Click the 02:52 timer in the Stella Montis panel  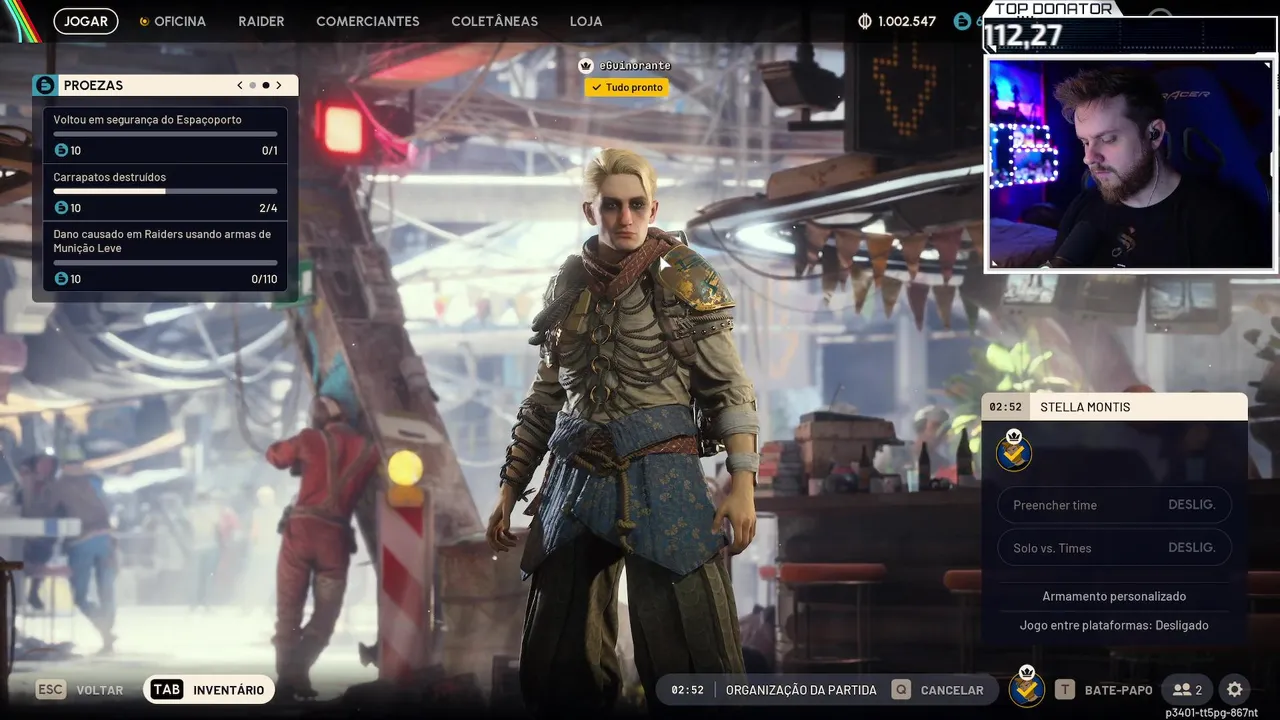tap(1006, 407)
